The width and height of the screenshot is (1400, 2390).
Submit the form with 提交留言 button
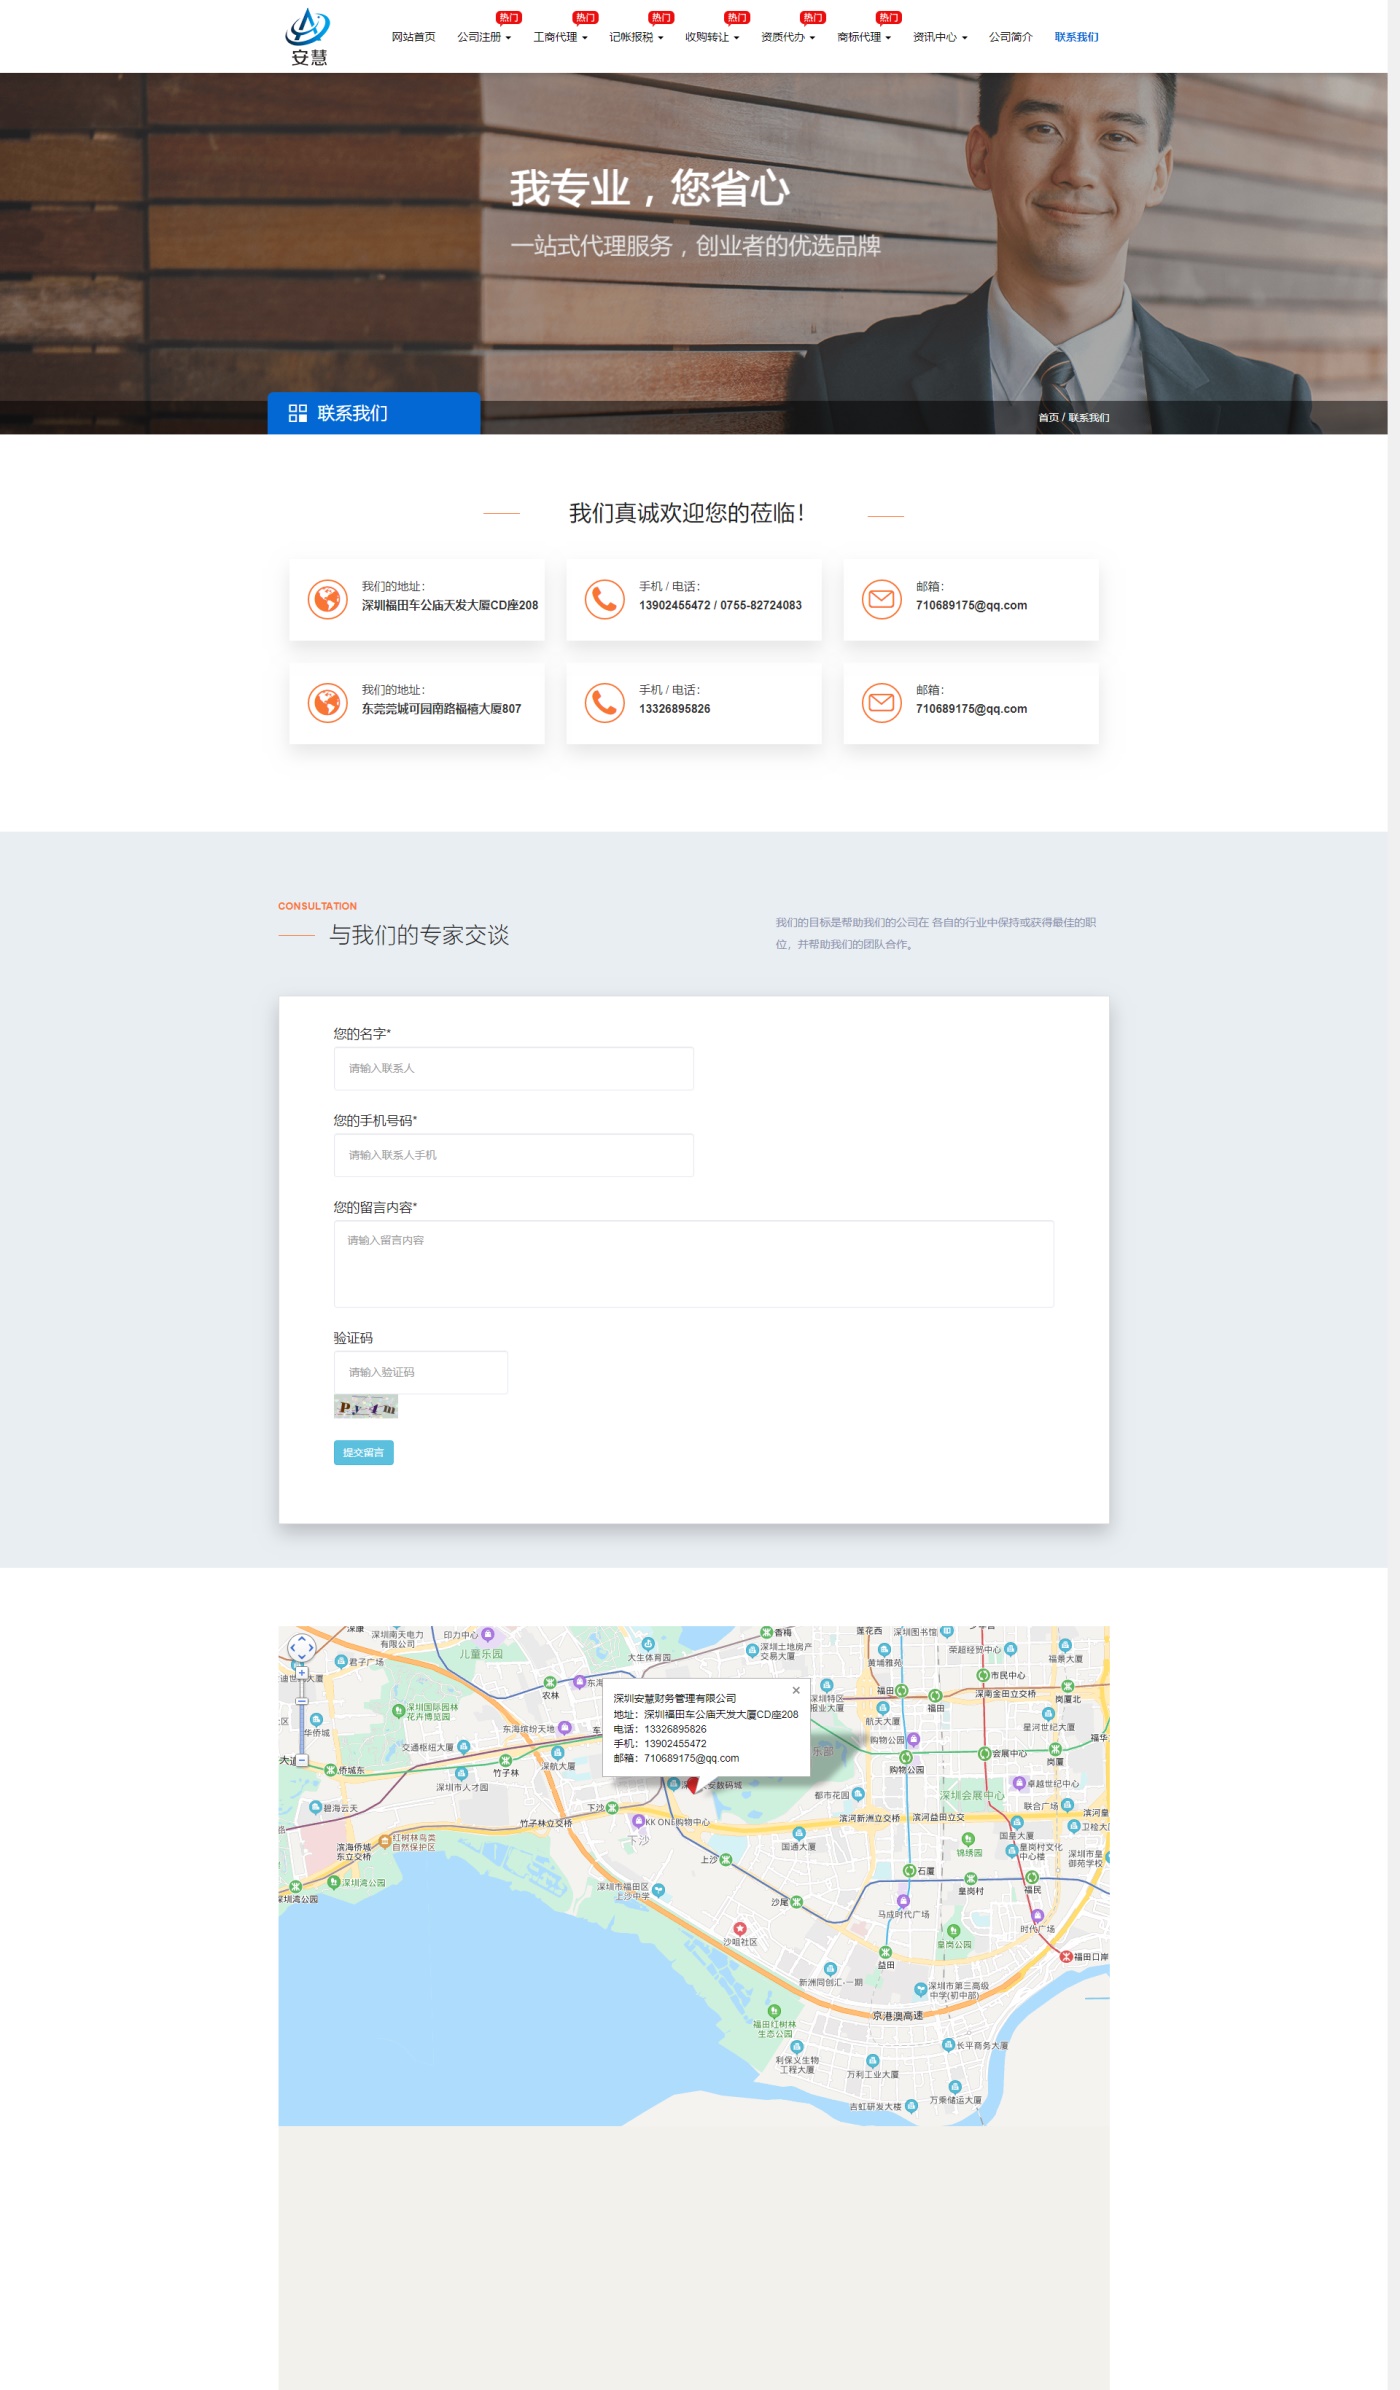[x=363, y=1452]
